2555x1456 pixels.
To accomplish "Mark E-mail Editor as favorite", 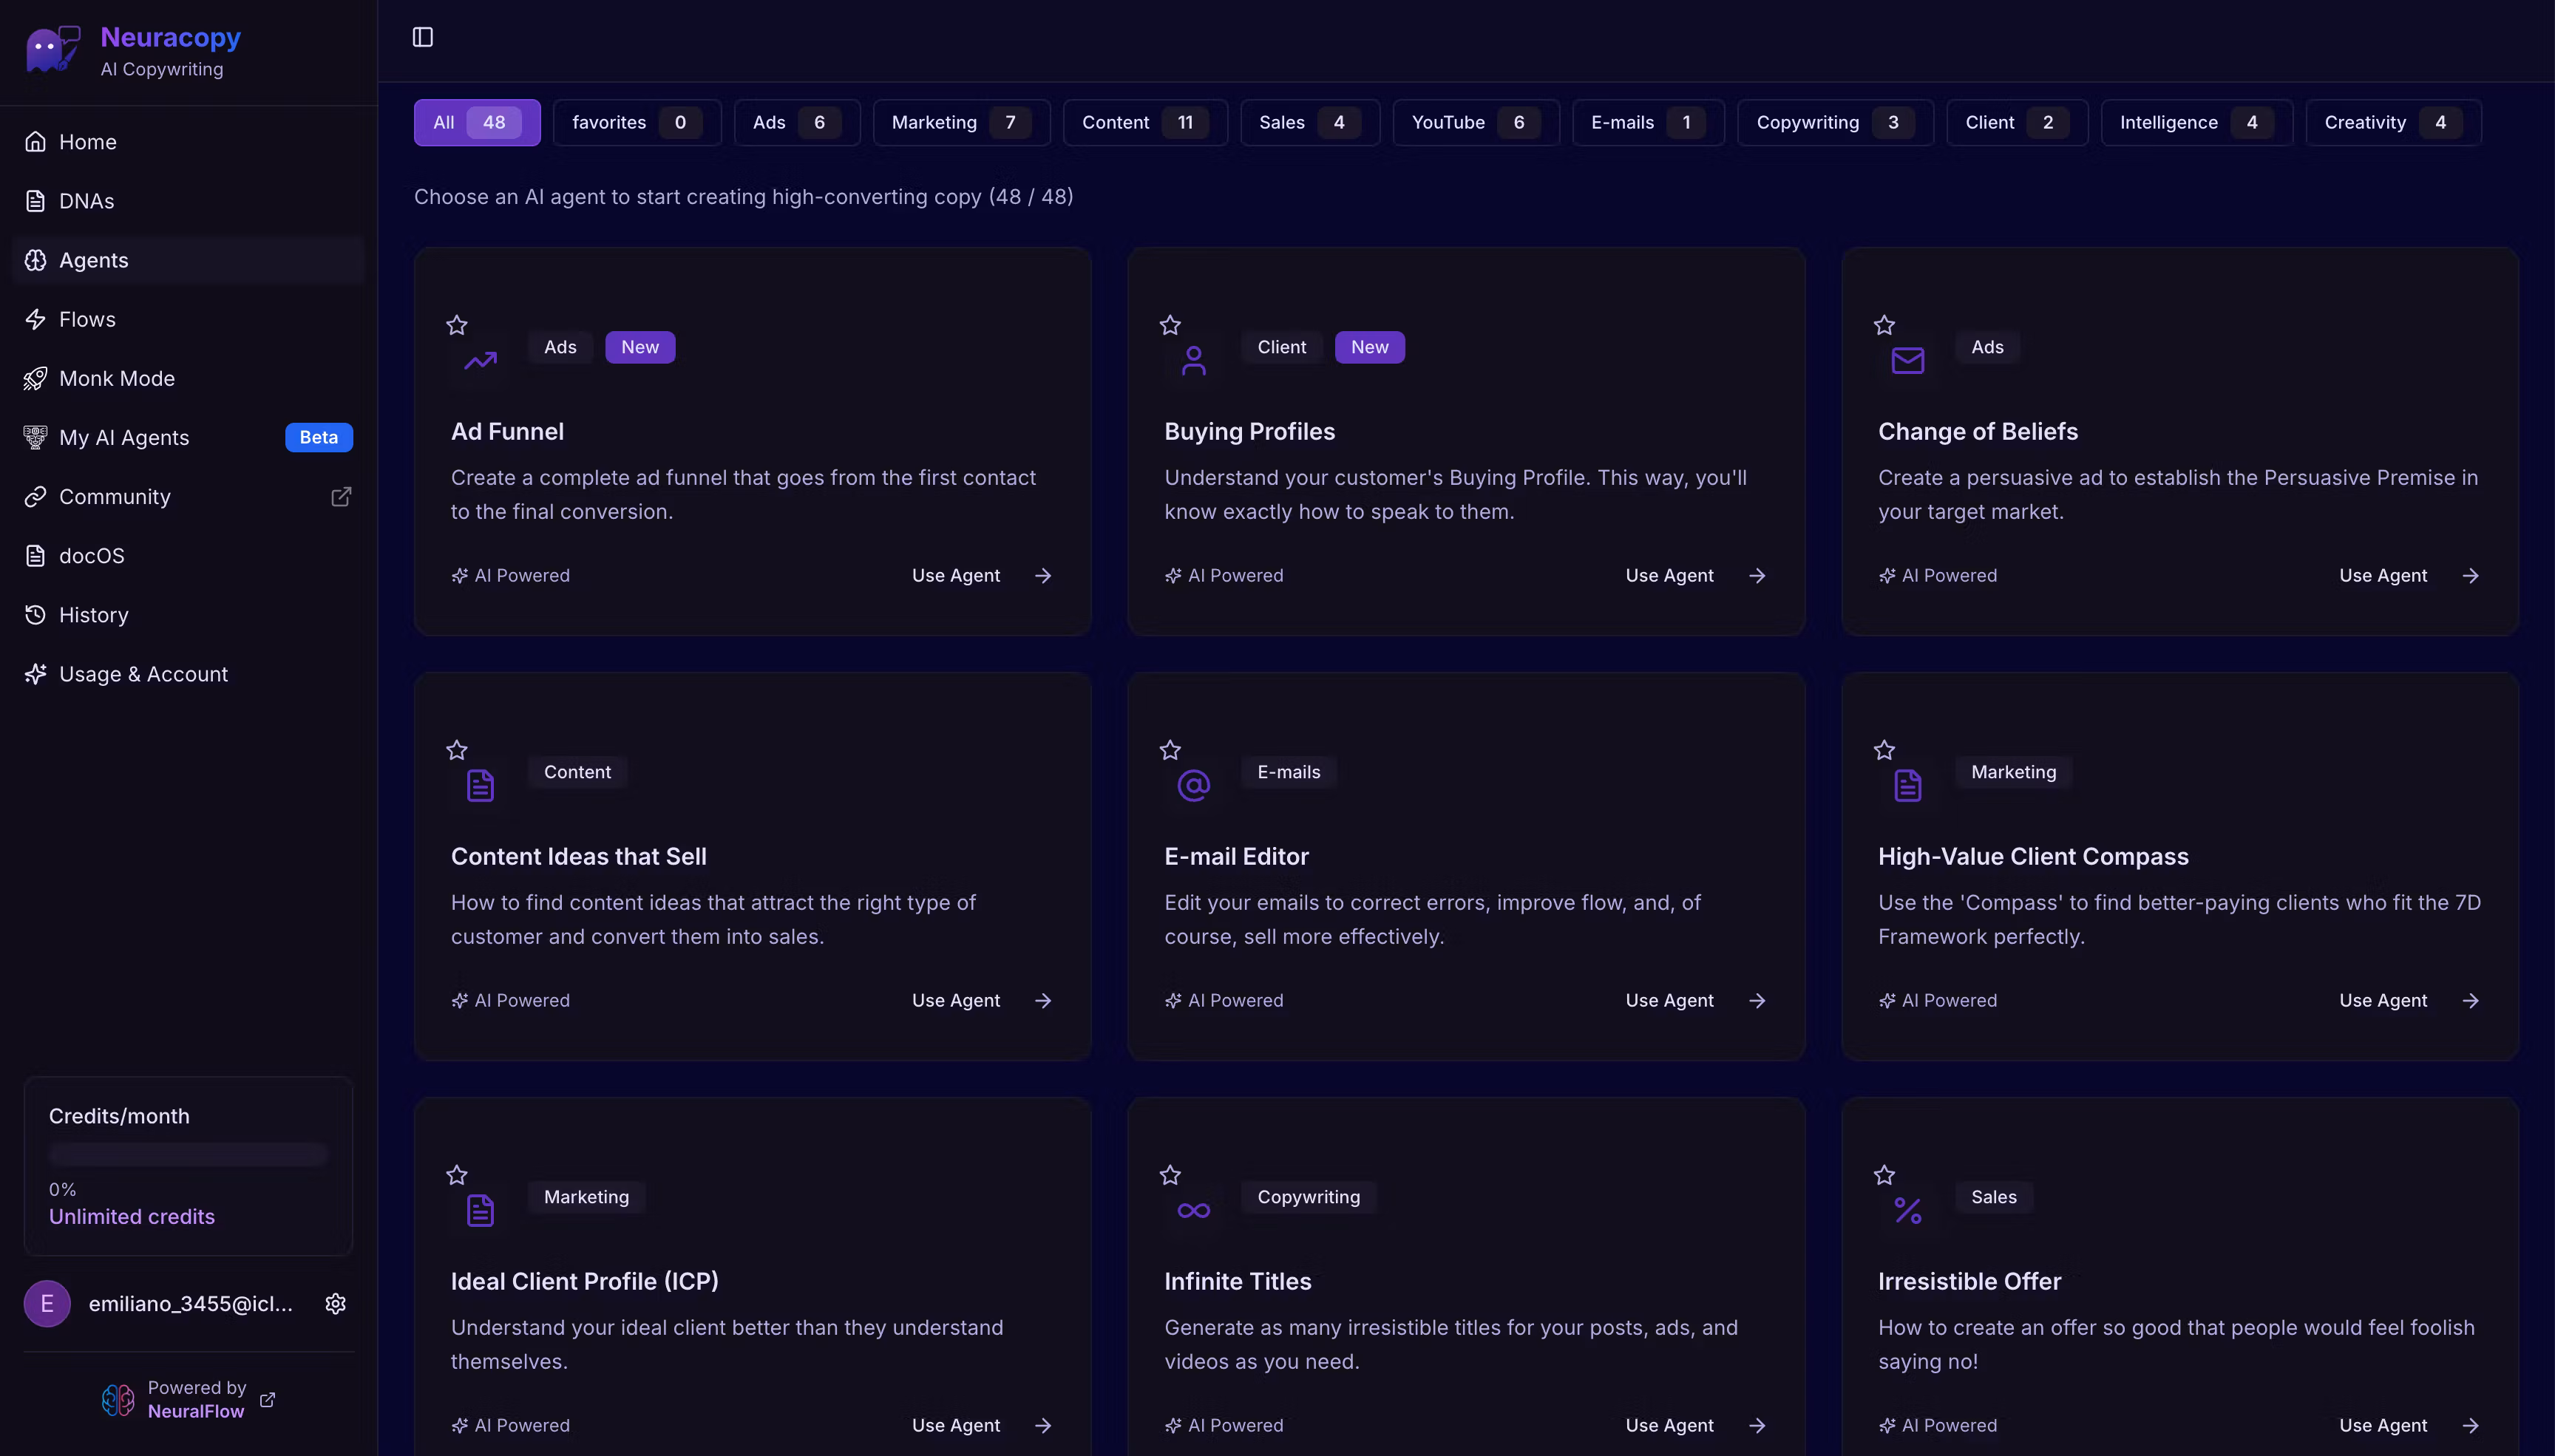I will coord(1170,750).
